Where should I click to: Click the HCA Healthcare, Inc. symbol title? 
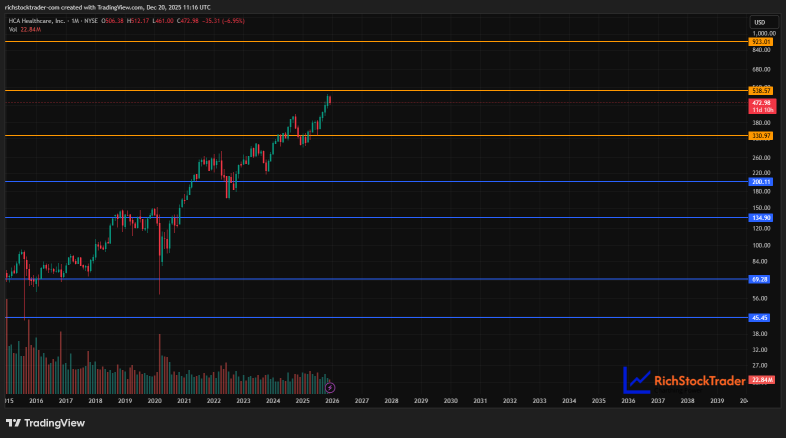click(x=37, y=21)
